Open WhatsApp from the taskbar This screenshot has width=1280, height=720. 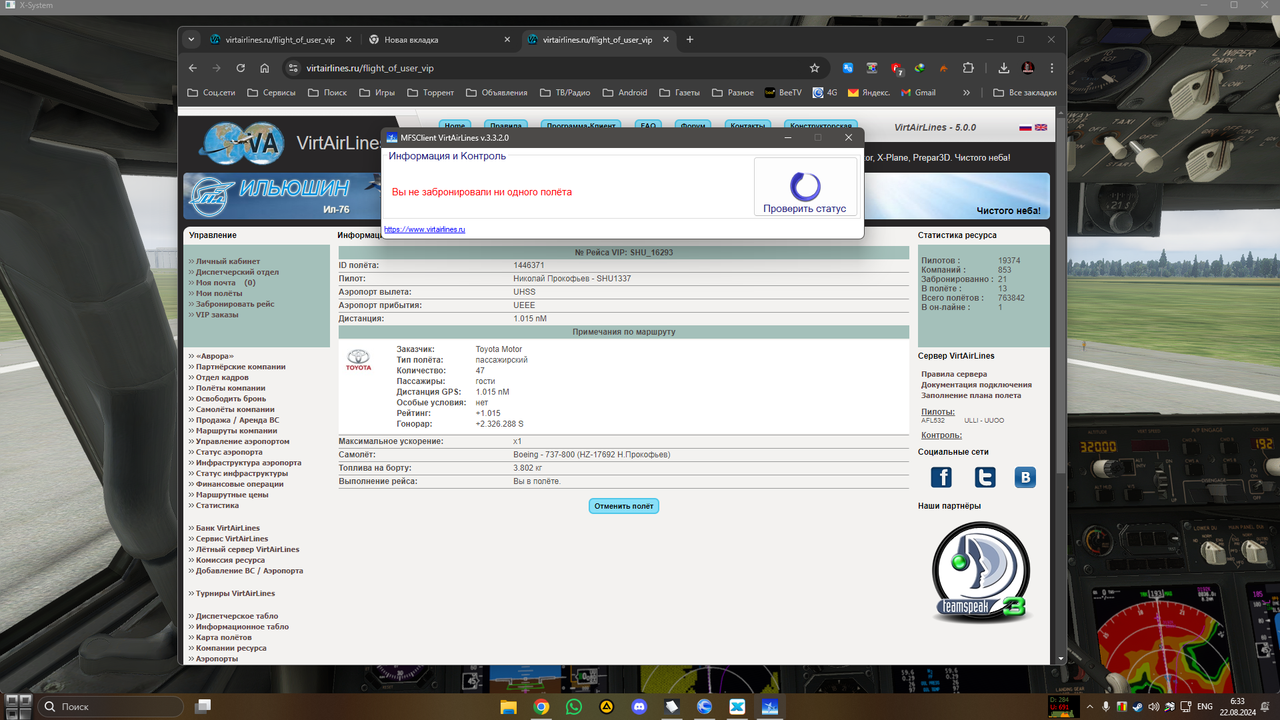(573, 706)
